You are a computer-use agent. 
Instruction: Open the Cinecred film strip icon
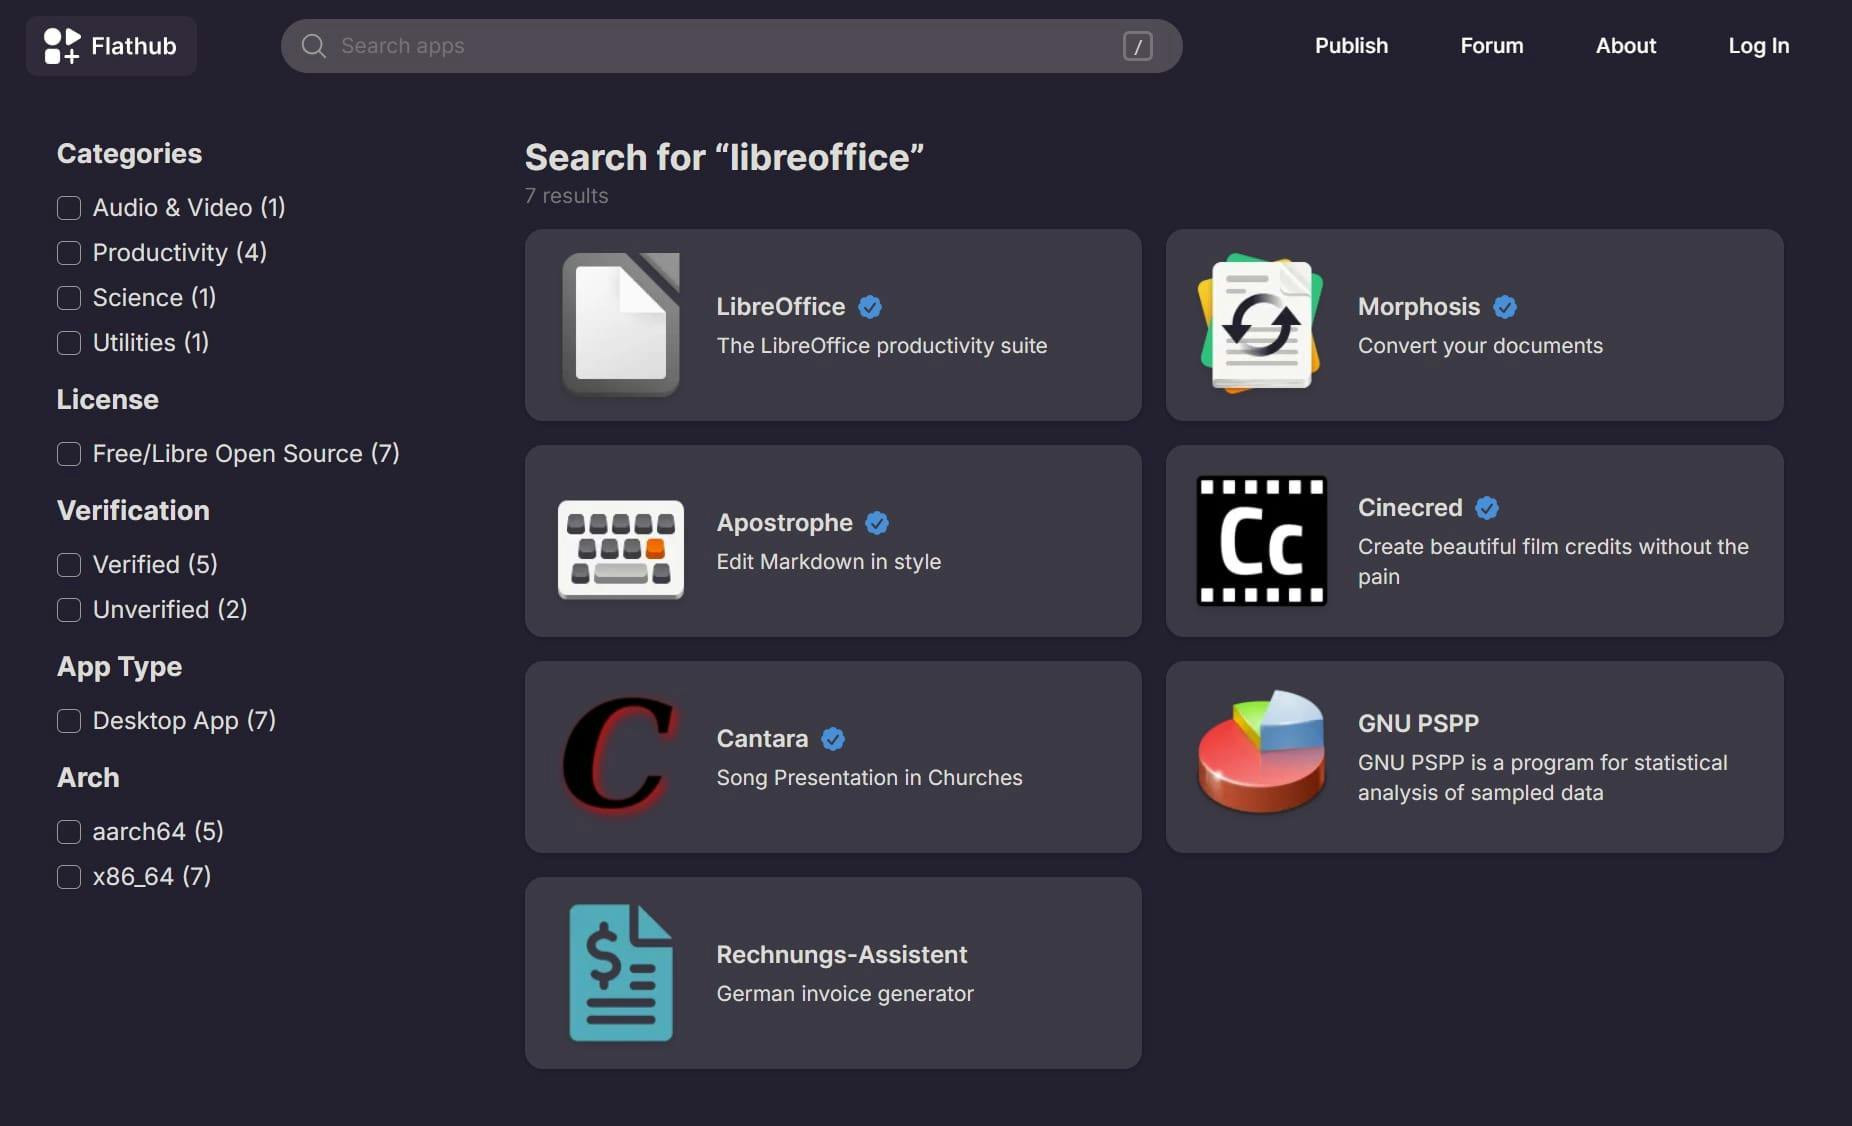tap(1261, 541)
